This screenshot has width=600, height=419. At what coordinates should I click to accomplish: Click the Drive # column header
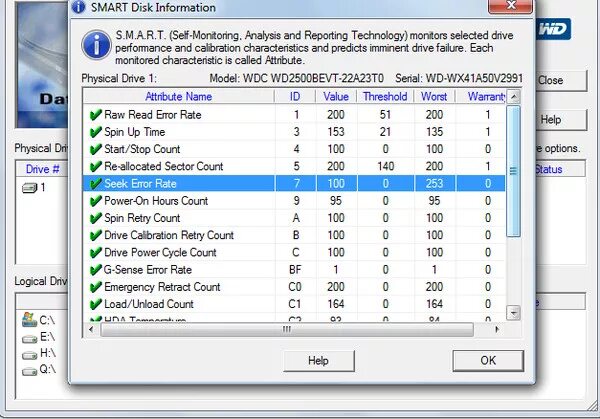(42, 169)
